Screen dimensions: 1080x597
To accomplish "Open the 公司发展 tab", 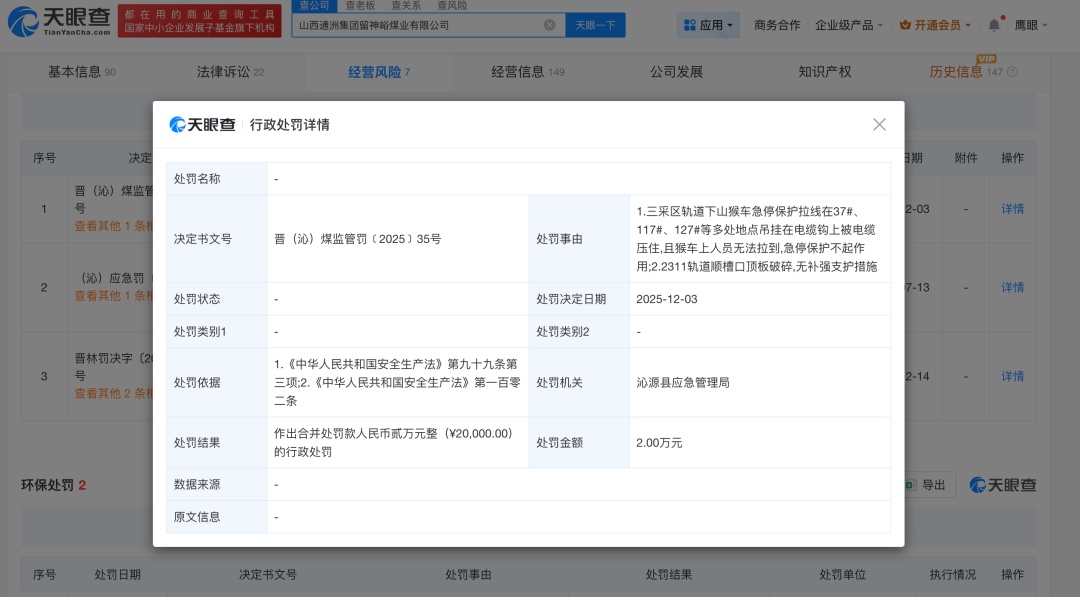I will [676, 72].
